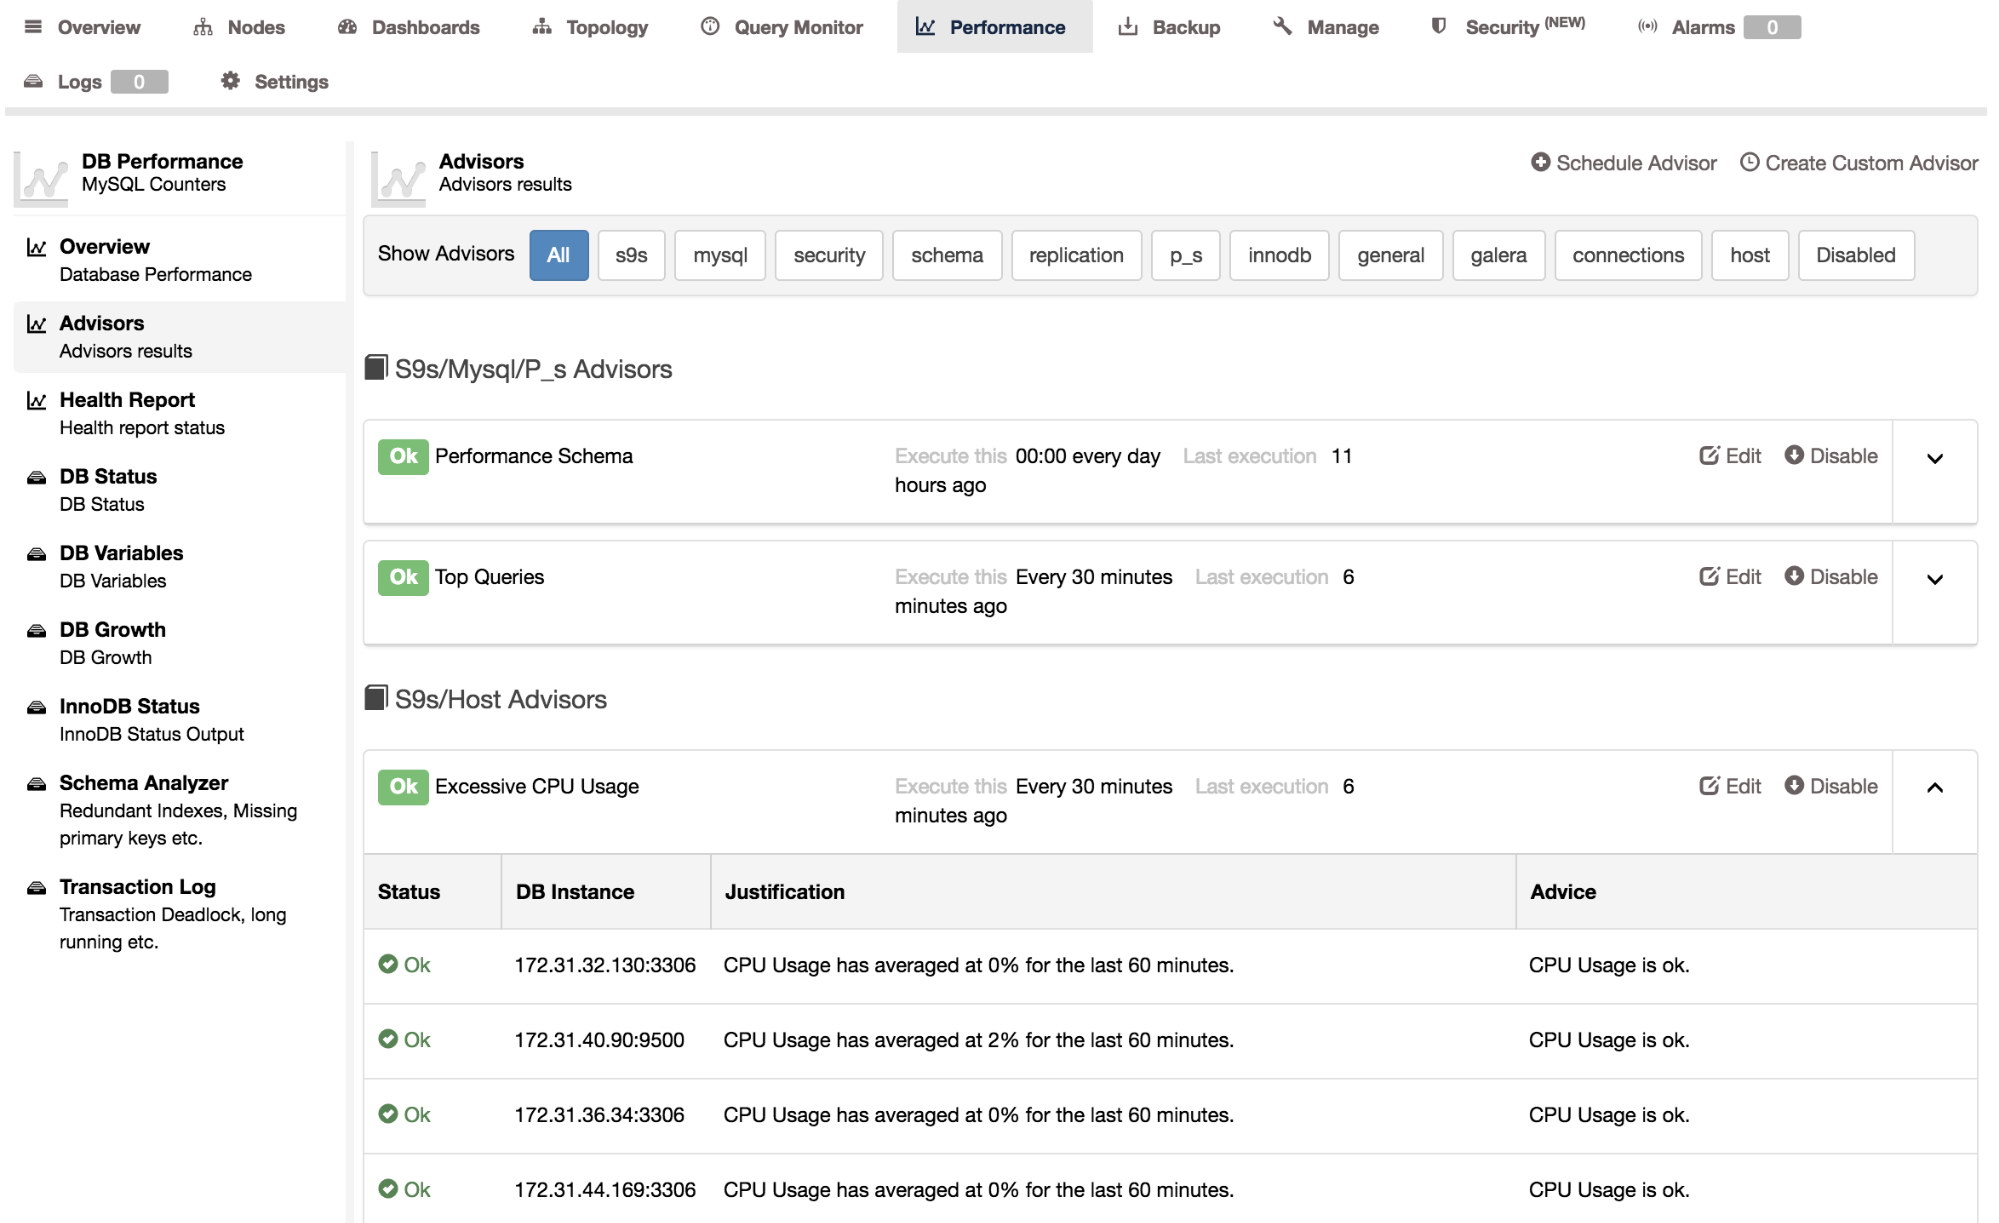The image size is (1999, 1223).
Task: Click the Query Monitor clock icon
Action: [x=710, y=27]
